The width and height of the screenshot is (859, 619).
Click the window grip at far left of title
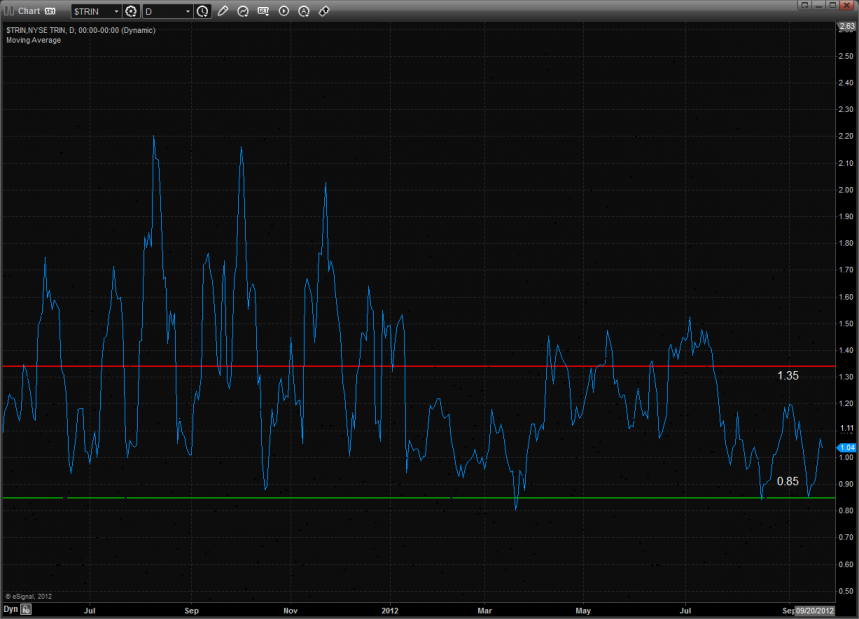[7, 11]
